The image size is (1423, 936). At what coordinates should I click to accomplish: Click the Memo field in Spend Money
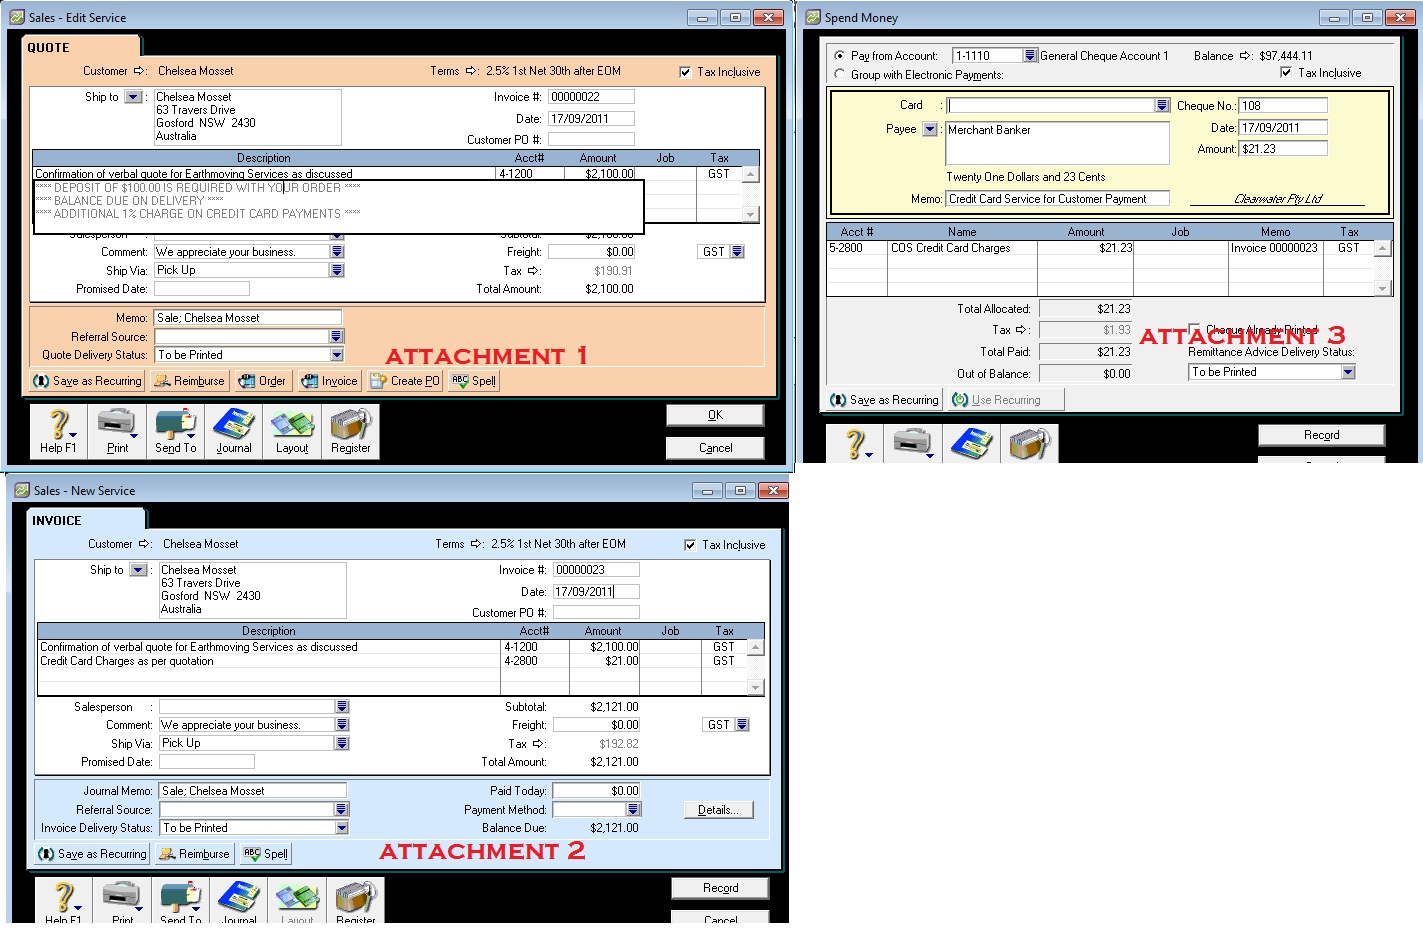(x=1058, y=199)
